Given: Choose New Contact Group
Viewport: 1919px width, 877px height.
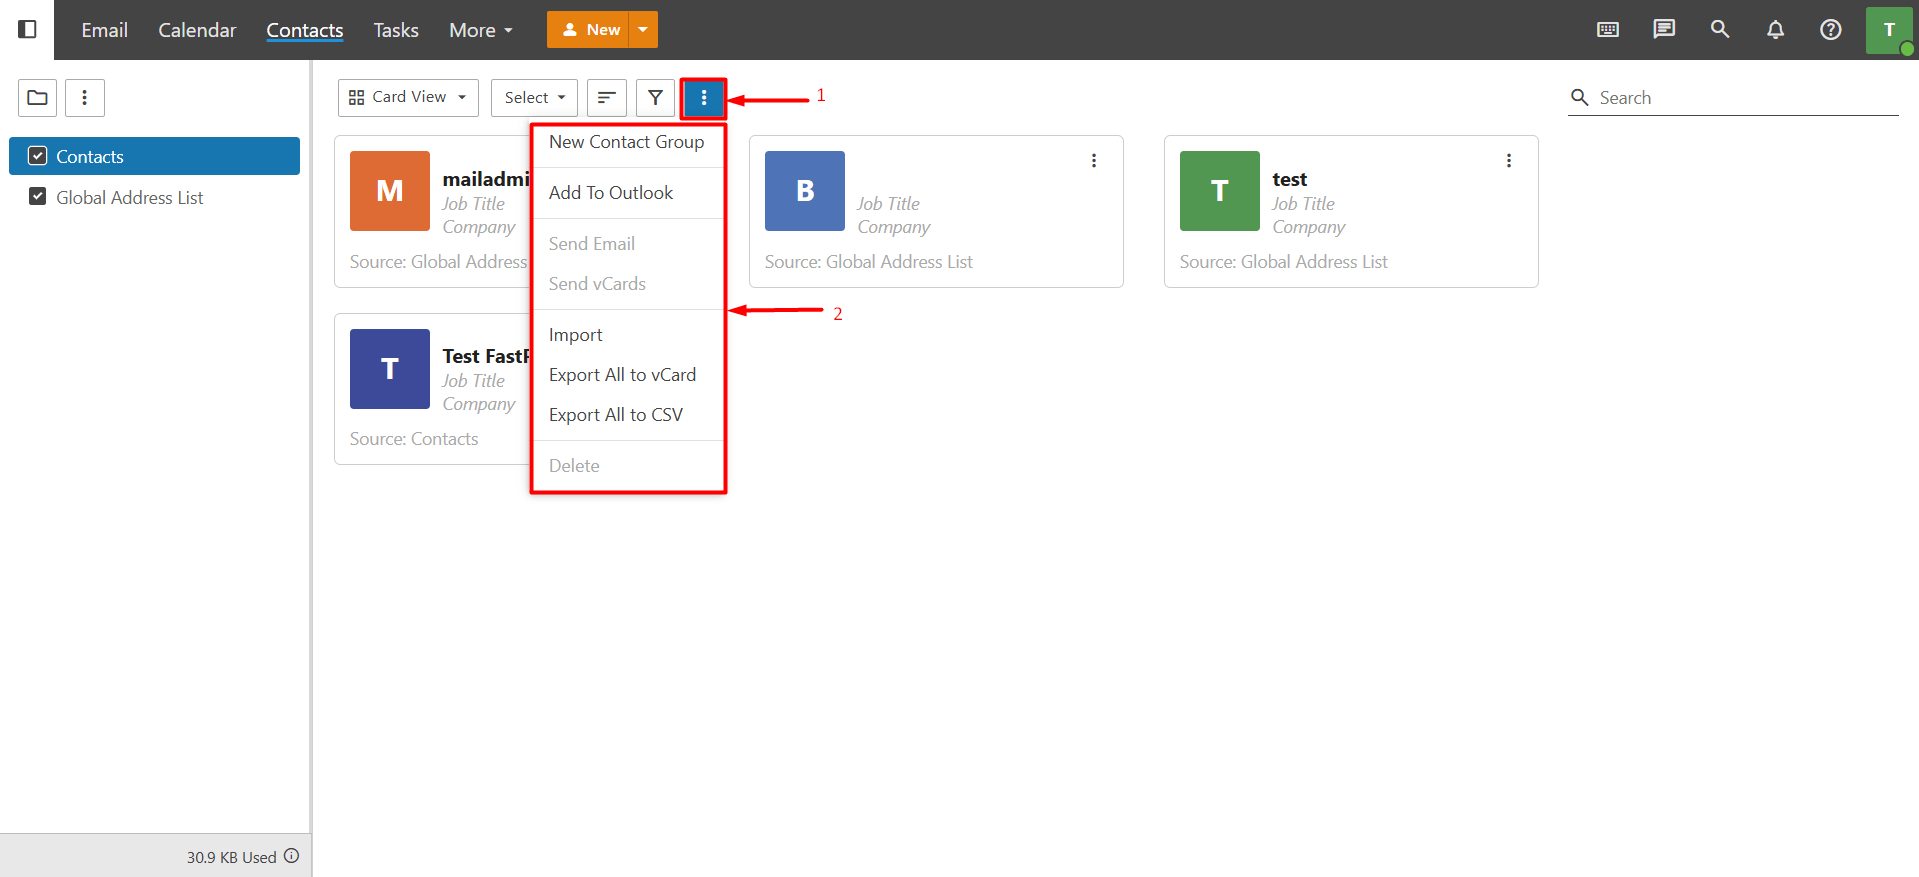Looking at the screenshot, I should [x=627, y=142].
